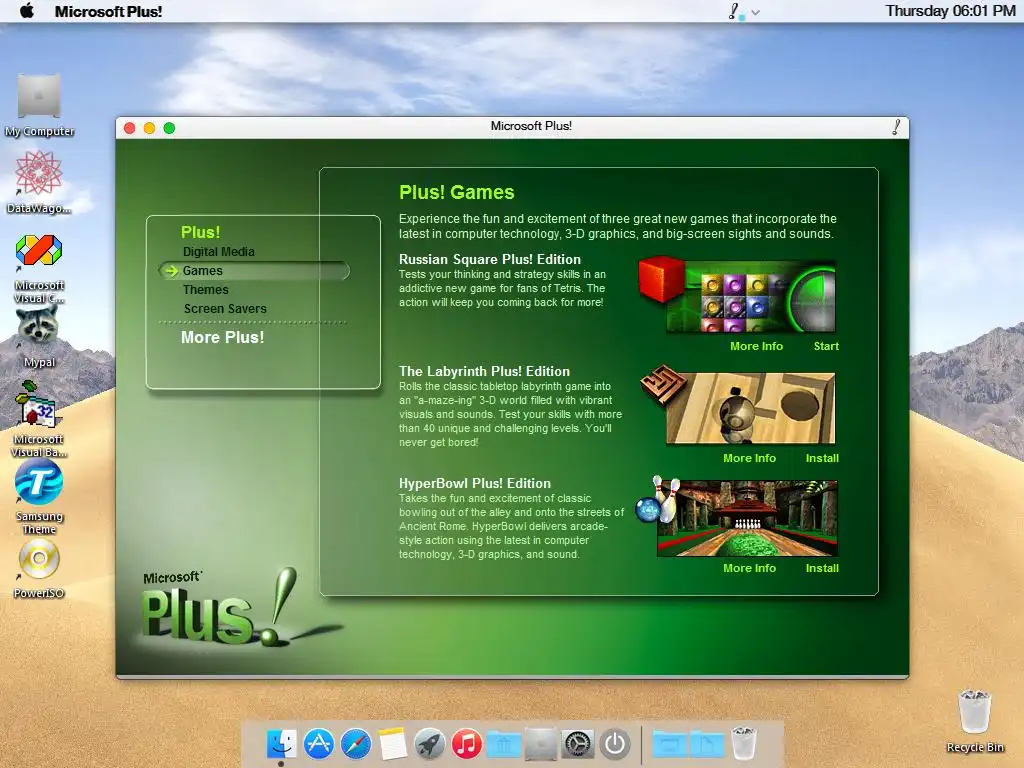The width and height of the screenshot is (1024, 768).
Task: Open the Finder icon in the dock
Action: [281, 744]
